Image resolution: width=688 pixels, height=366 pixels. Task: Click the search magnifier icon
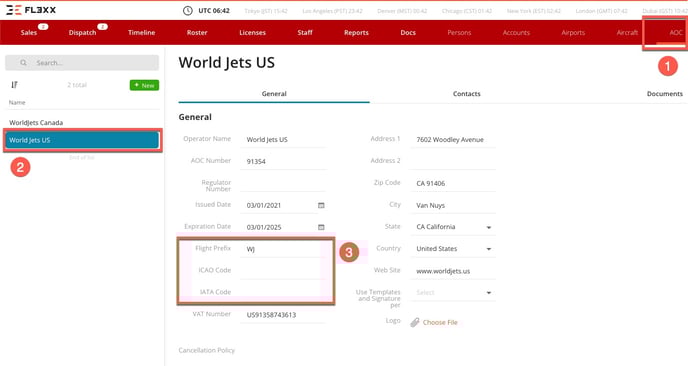coord(23,63)
